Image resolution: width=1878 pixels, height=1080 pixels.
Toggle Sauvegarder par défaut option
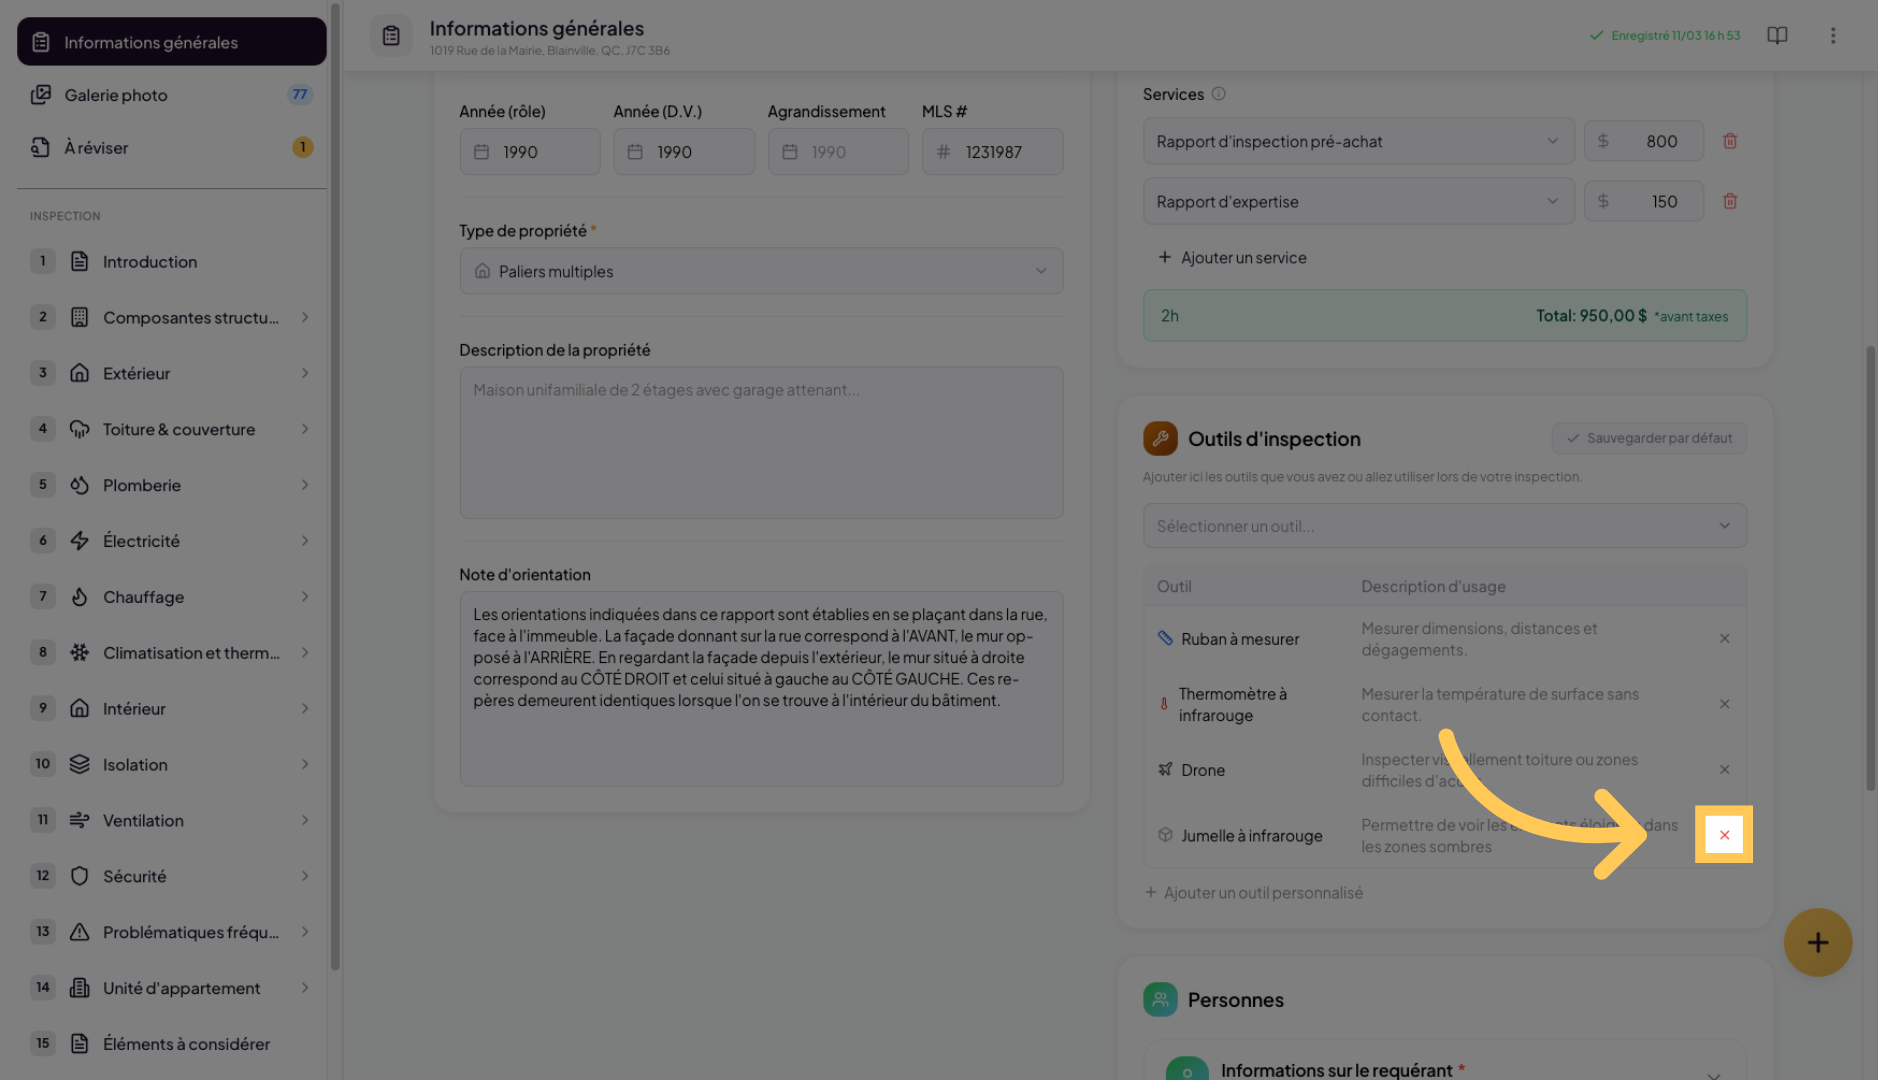(1649, 438)
